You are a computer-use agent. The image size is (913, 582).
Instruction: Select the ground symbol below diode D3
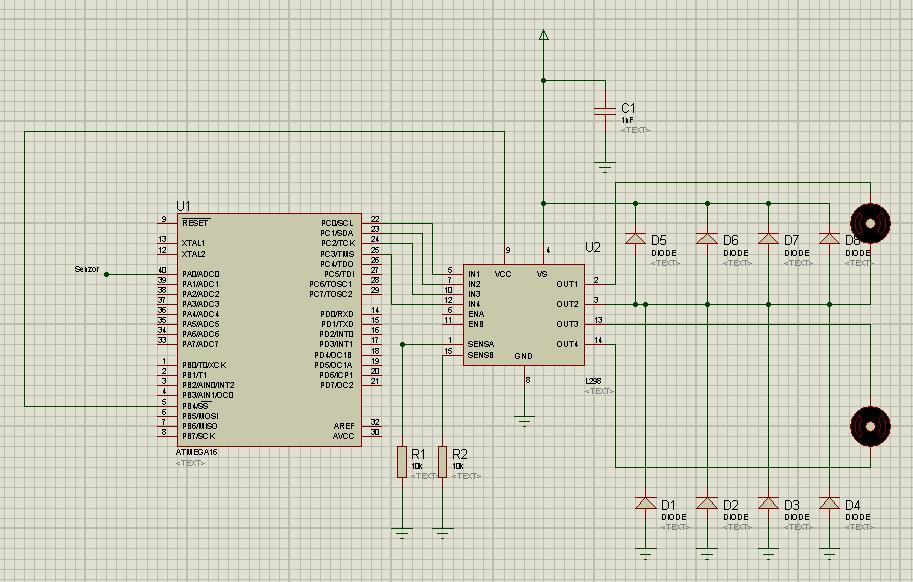(x=768, y=553)
